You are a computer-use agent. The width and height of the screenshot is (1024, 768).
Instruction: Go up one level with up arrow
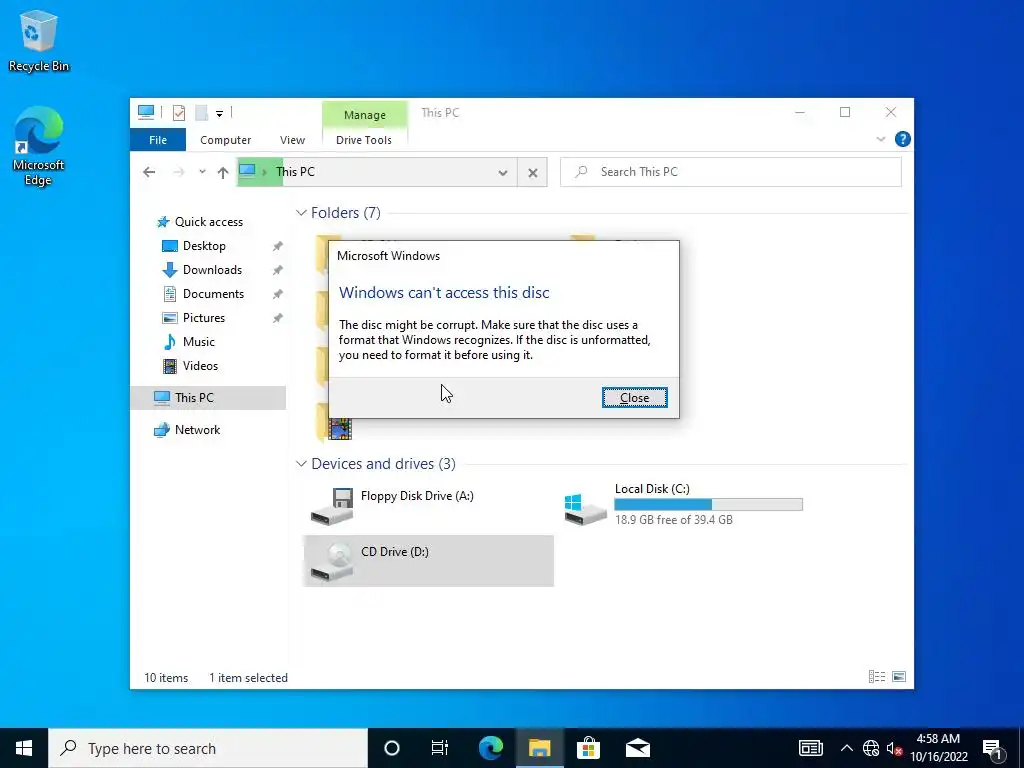tap(223, 172)
